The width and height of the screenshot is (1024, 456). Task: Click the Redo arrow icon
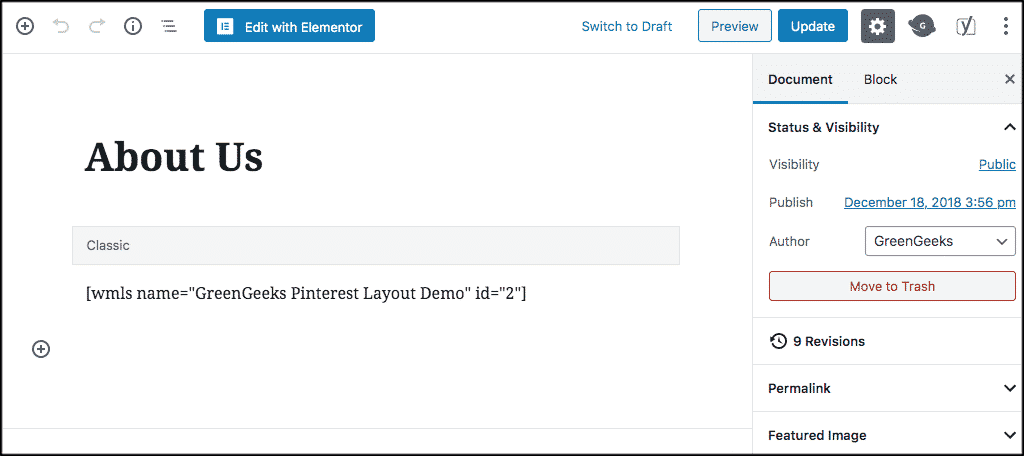(x=97, y=26)
